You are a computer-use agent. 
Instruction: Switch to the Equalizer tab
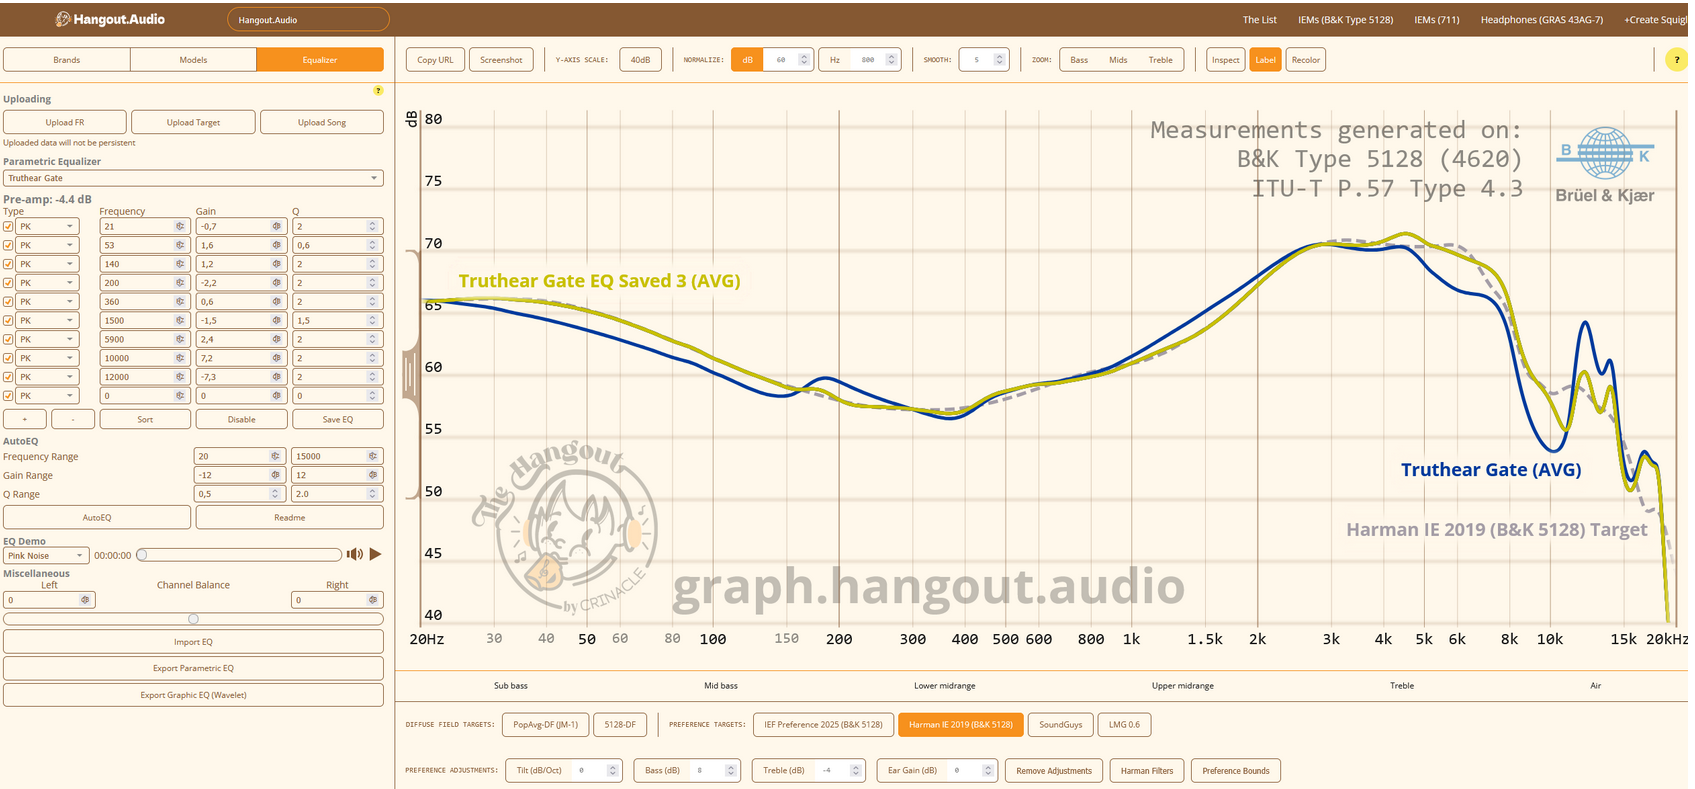point(320,60)
